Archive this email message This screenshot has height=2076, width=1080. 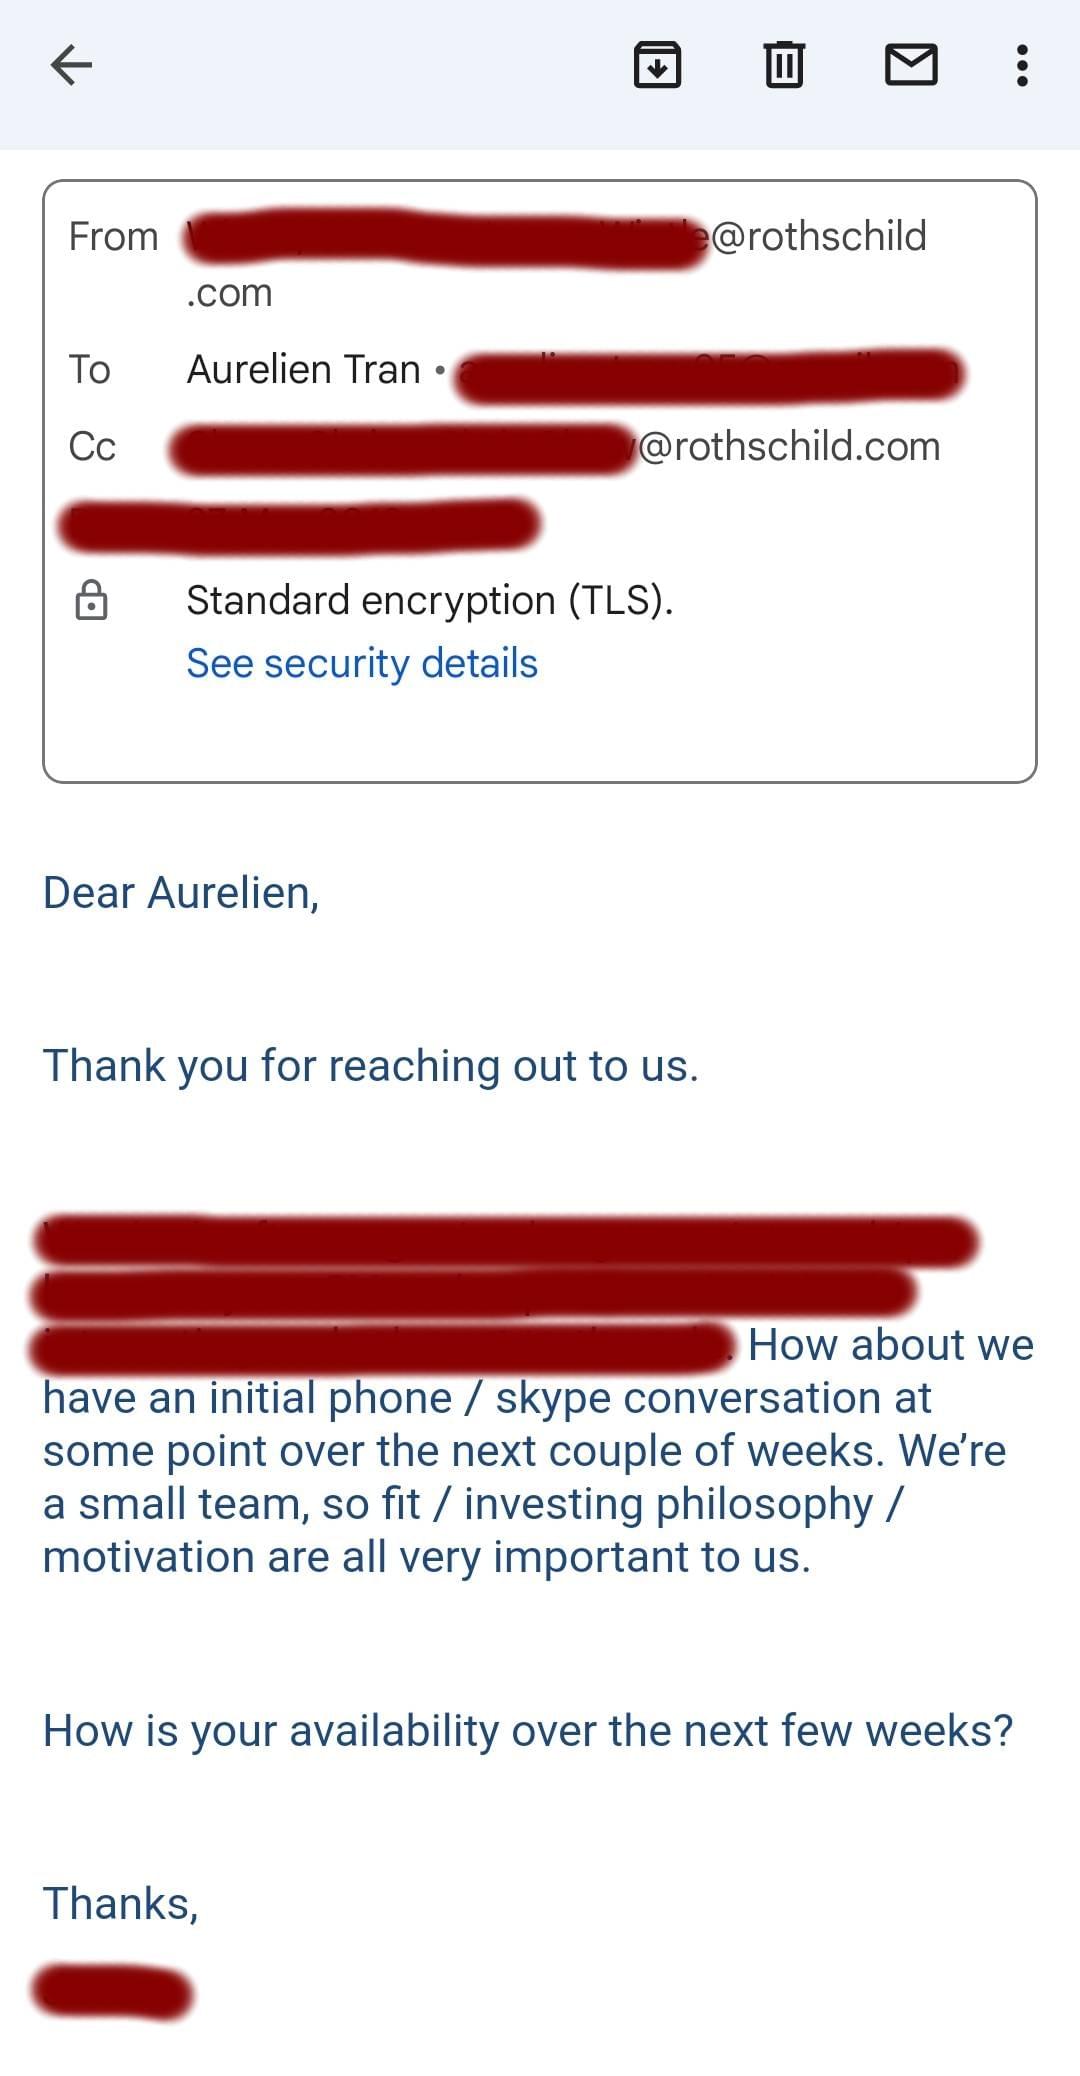click(x=657, y=66)
